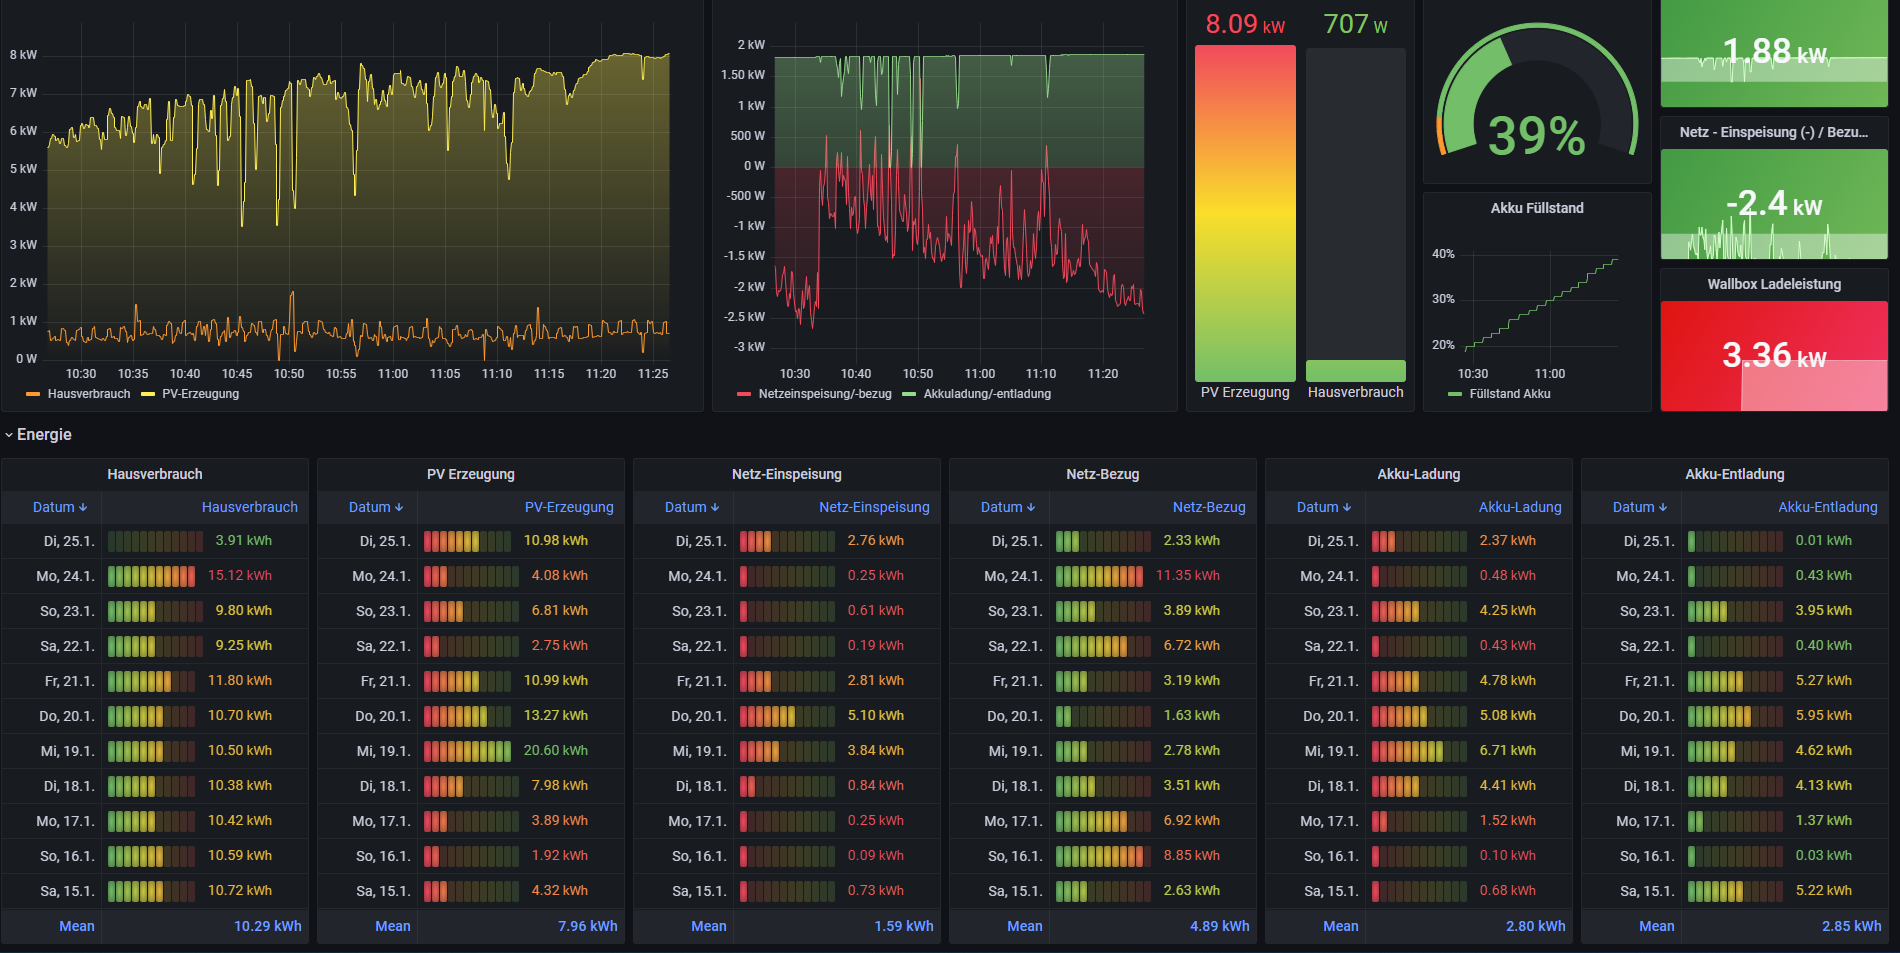Click the Mean 4.89 kWh footer value

[1220, 926]
